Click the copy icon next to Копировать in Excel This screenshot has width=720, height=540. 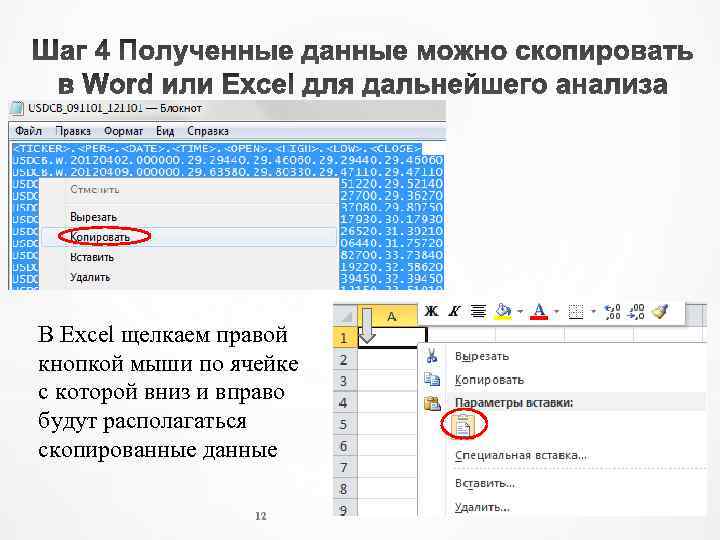(x=432, y=379)
